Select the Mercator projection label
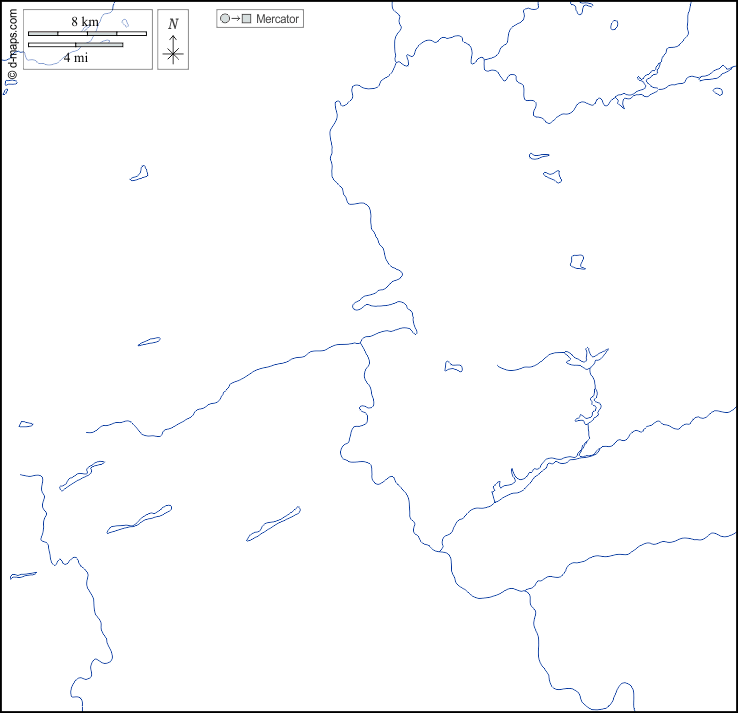The height and width of the screenshot is (713, 738). click(x=277, y=19)
